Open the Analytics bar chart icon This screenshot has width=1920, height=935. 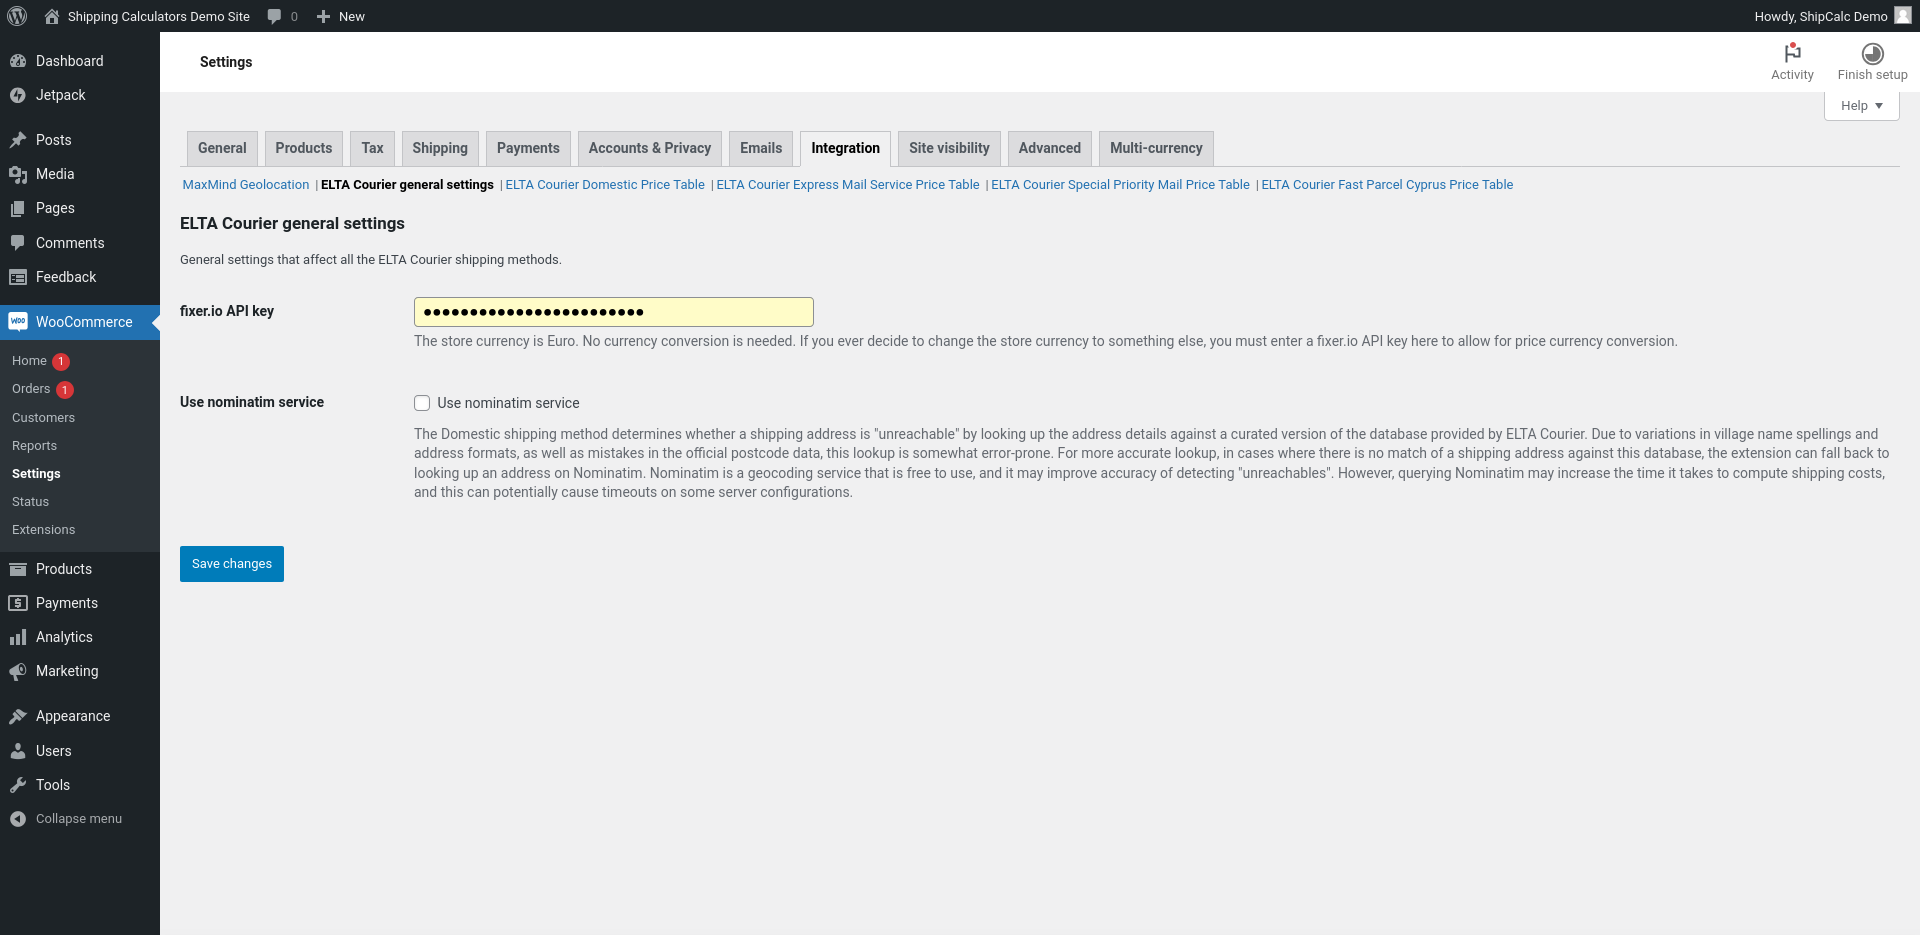17,637
